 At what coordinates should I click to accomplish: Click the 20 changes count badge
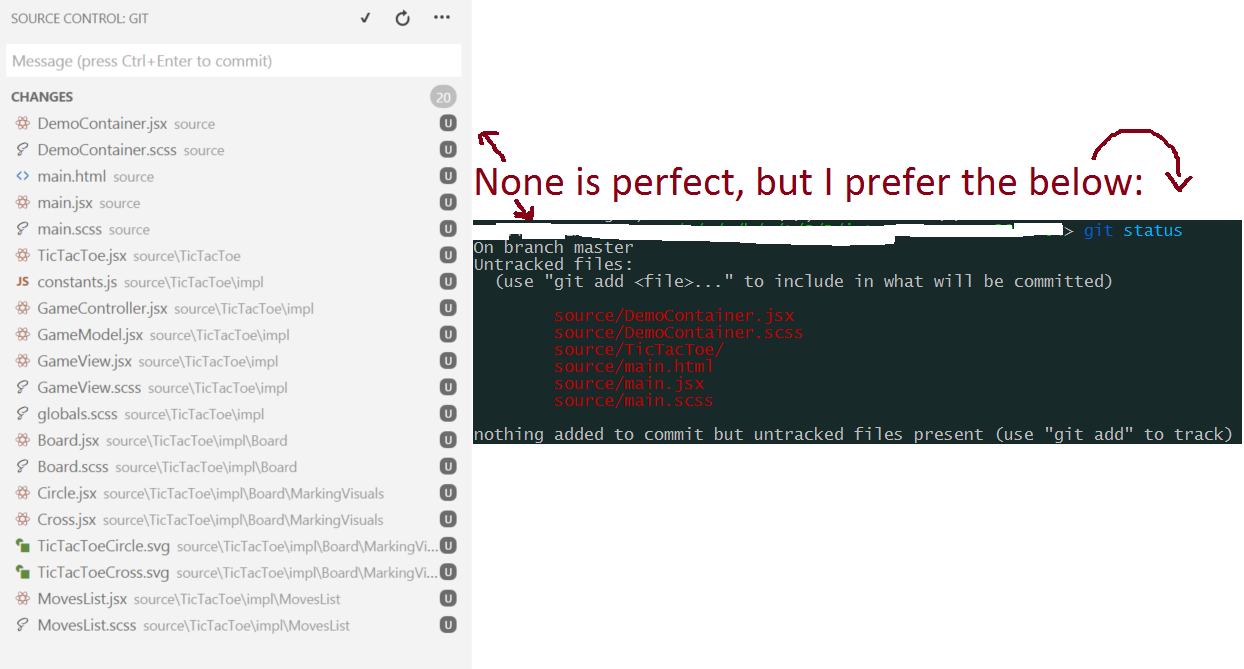coord(443,97)
